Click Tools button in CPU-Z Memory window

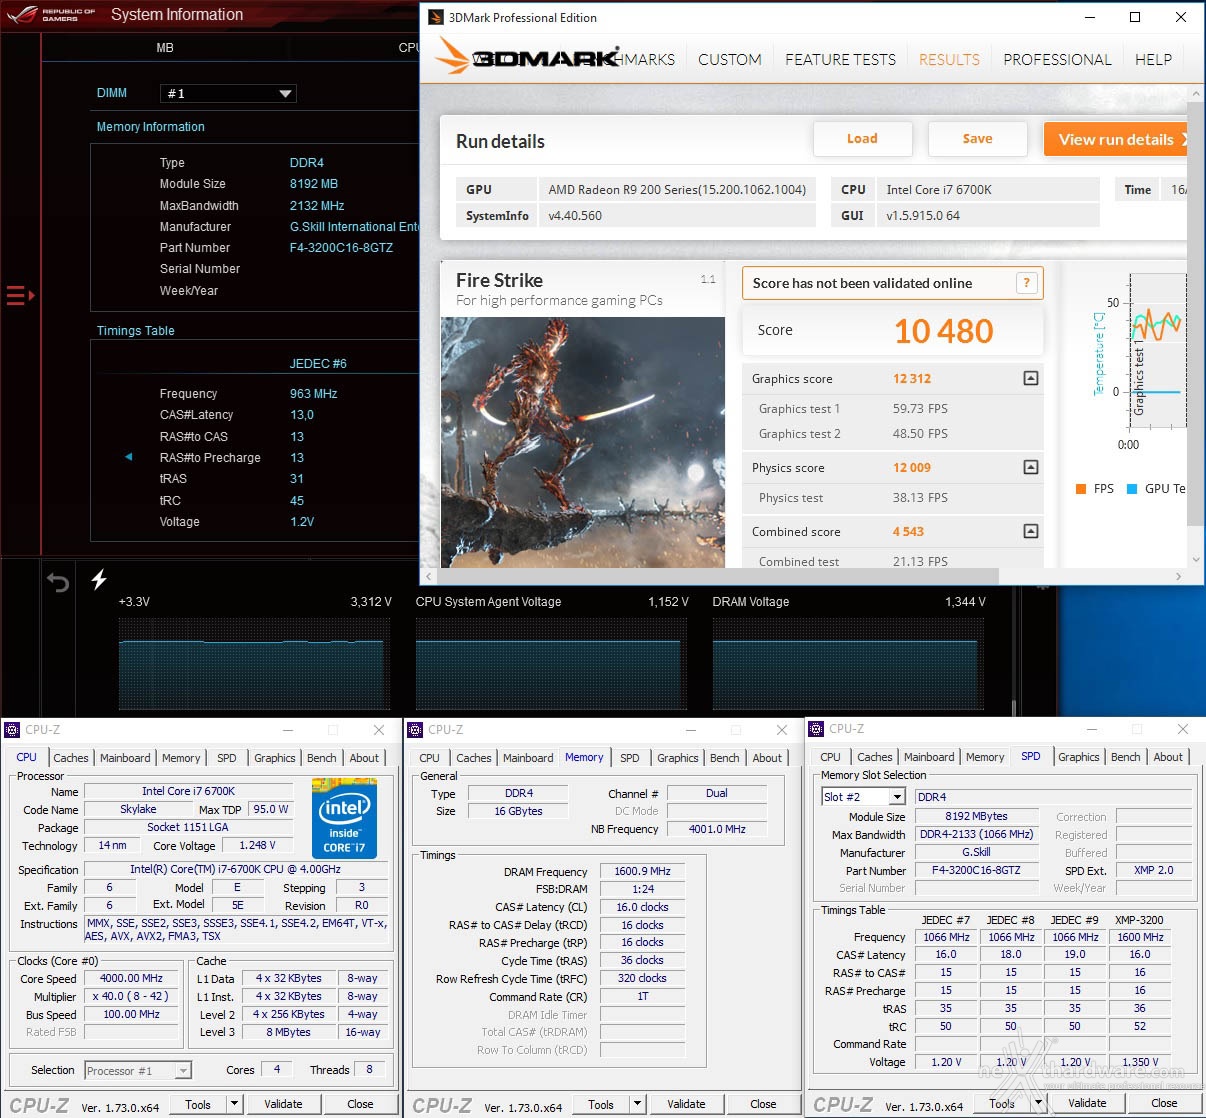click(x=601, y=1104)
